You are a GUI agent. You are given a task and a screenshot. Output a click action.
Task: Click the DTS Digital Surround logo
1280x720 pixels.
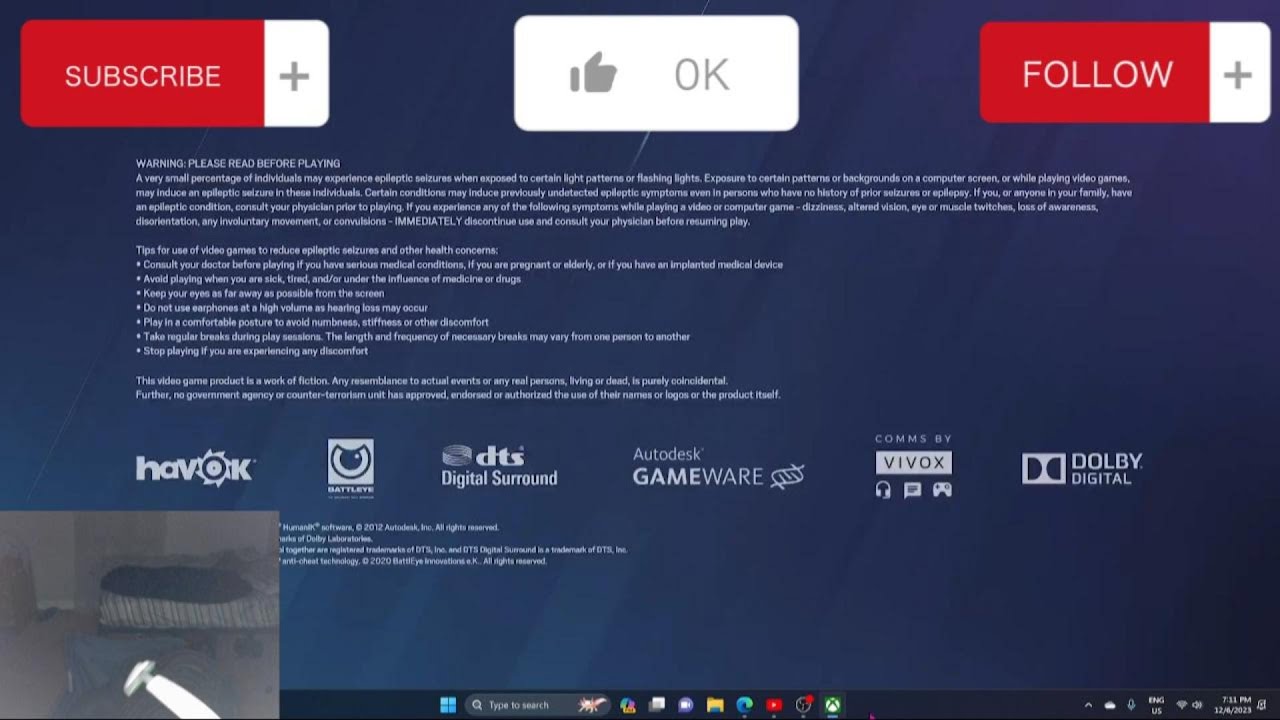tap(499, 466)
